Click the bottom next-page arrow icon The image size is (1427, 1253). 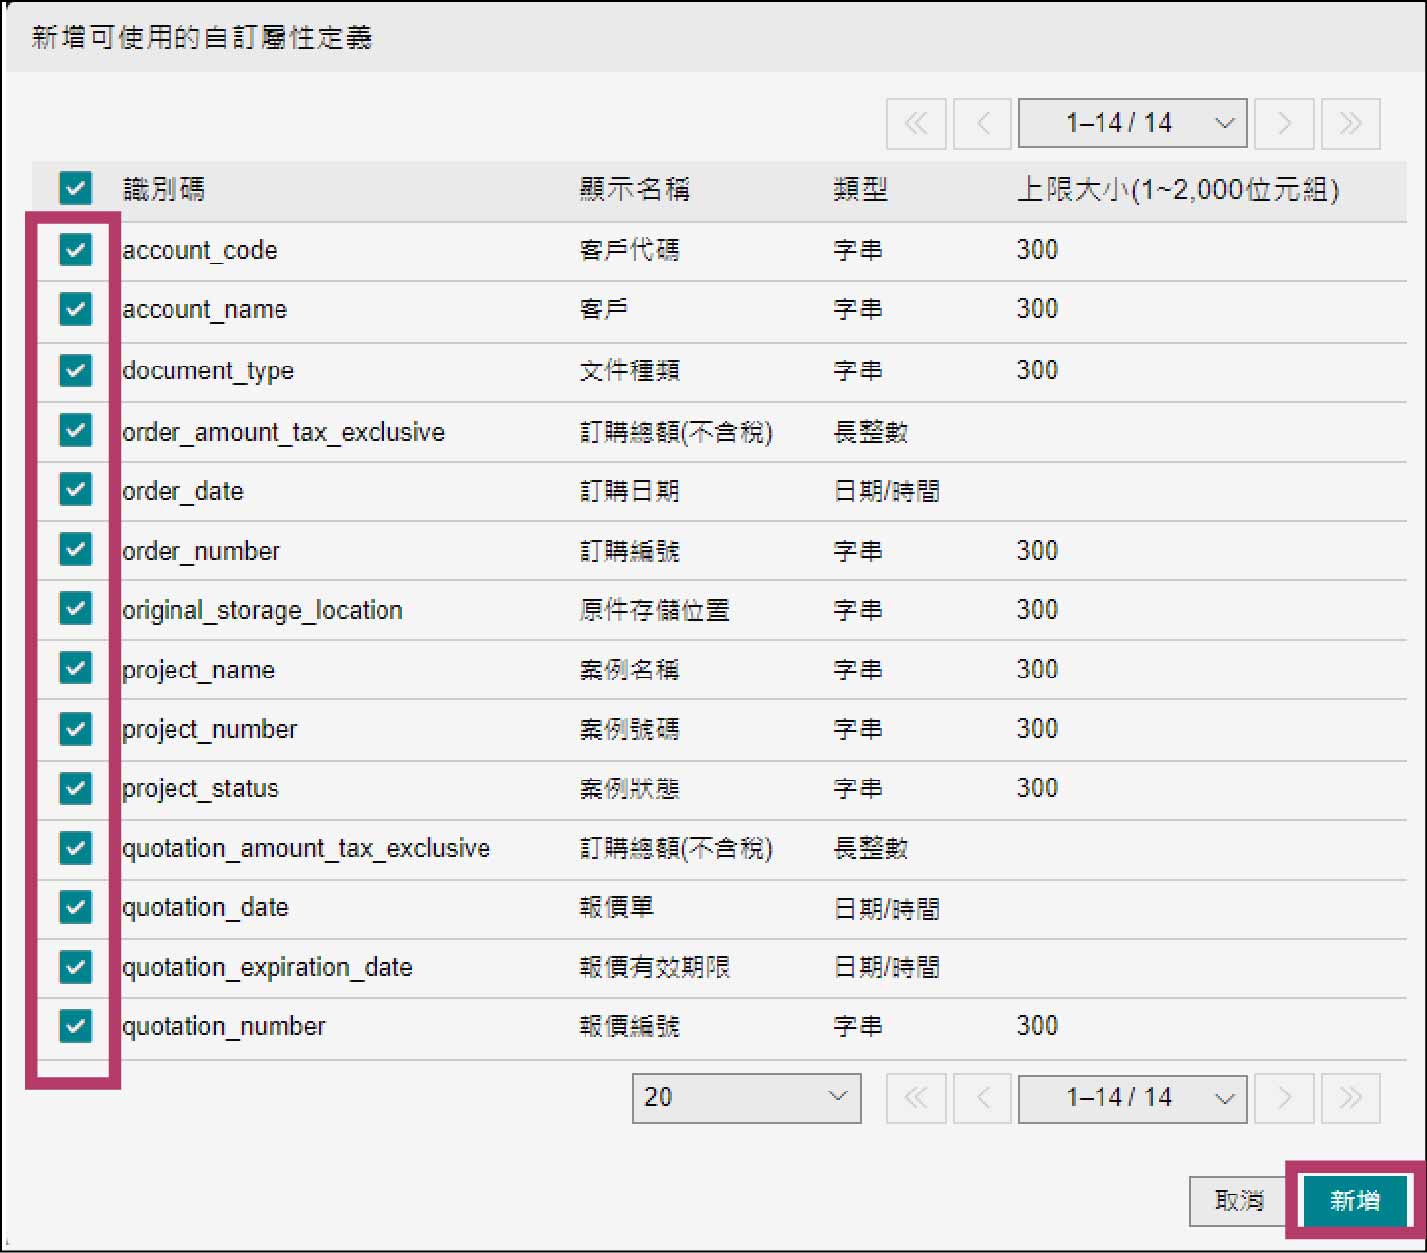(x=1284, y=1098)
